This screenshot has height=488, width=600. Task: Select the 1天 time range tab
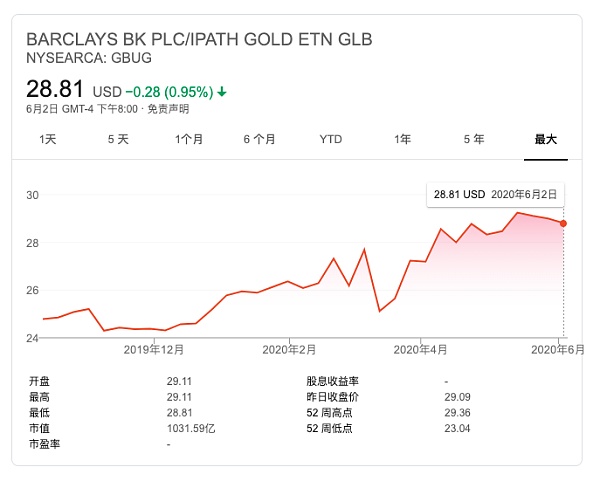(47, 139)
